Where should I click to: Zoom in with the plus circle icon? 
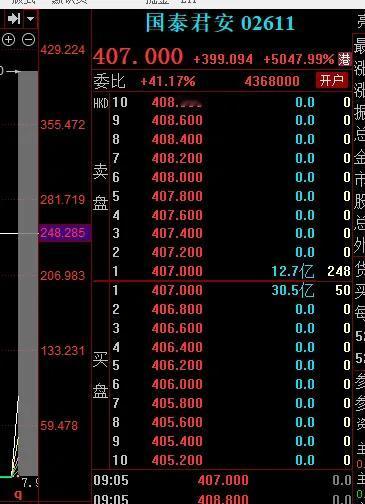tap(8, 40)
